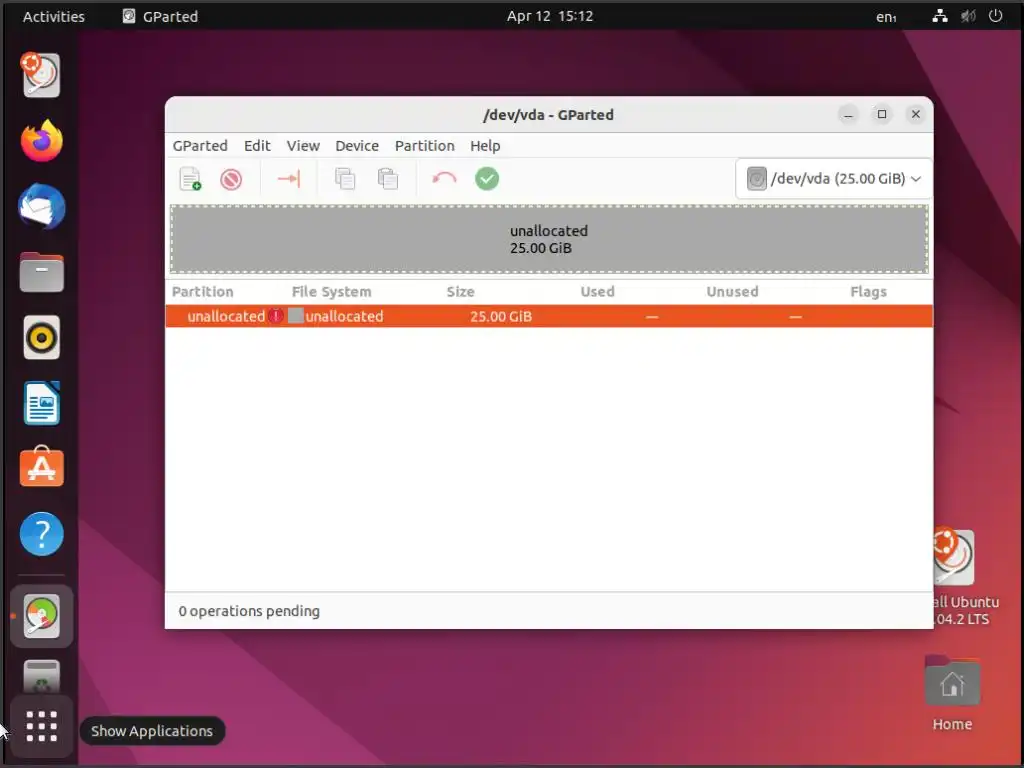Click the Partition column header
Viewport: 1024px width, 768px height.
(202, 291)
